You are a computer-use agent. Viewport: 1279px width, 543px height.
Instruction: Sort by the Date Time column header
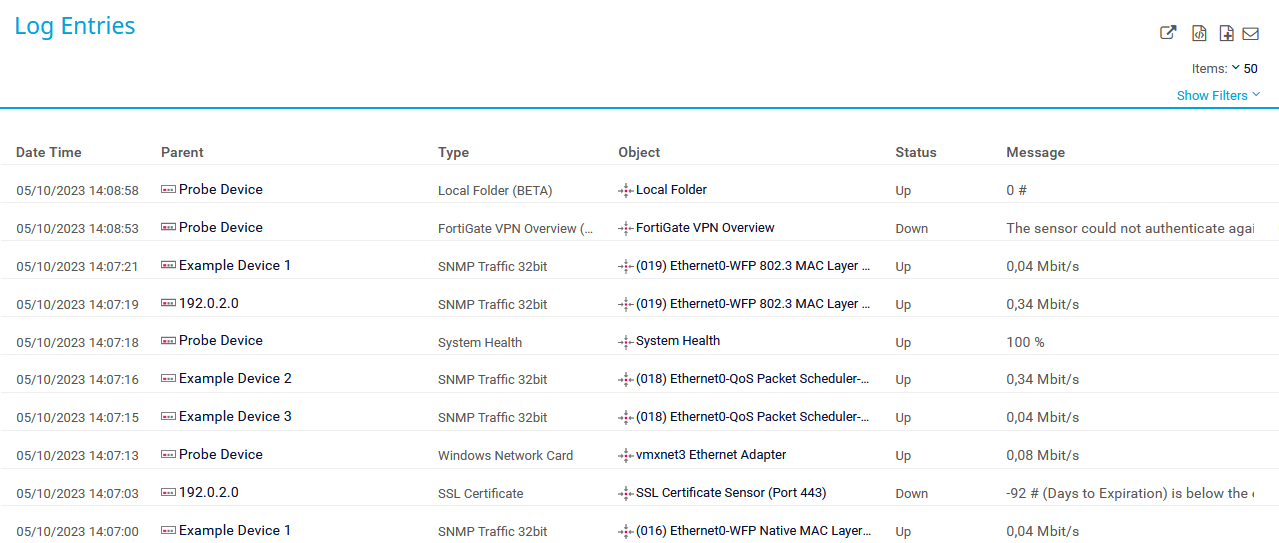click(x=49, y=153)
